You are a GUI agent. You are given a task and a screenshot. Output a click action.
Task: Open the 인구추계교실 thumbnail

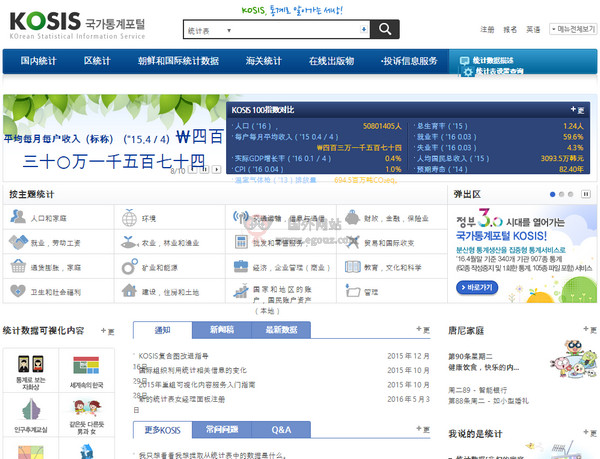(31, 415)
